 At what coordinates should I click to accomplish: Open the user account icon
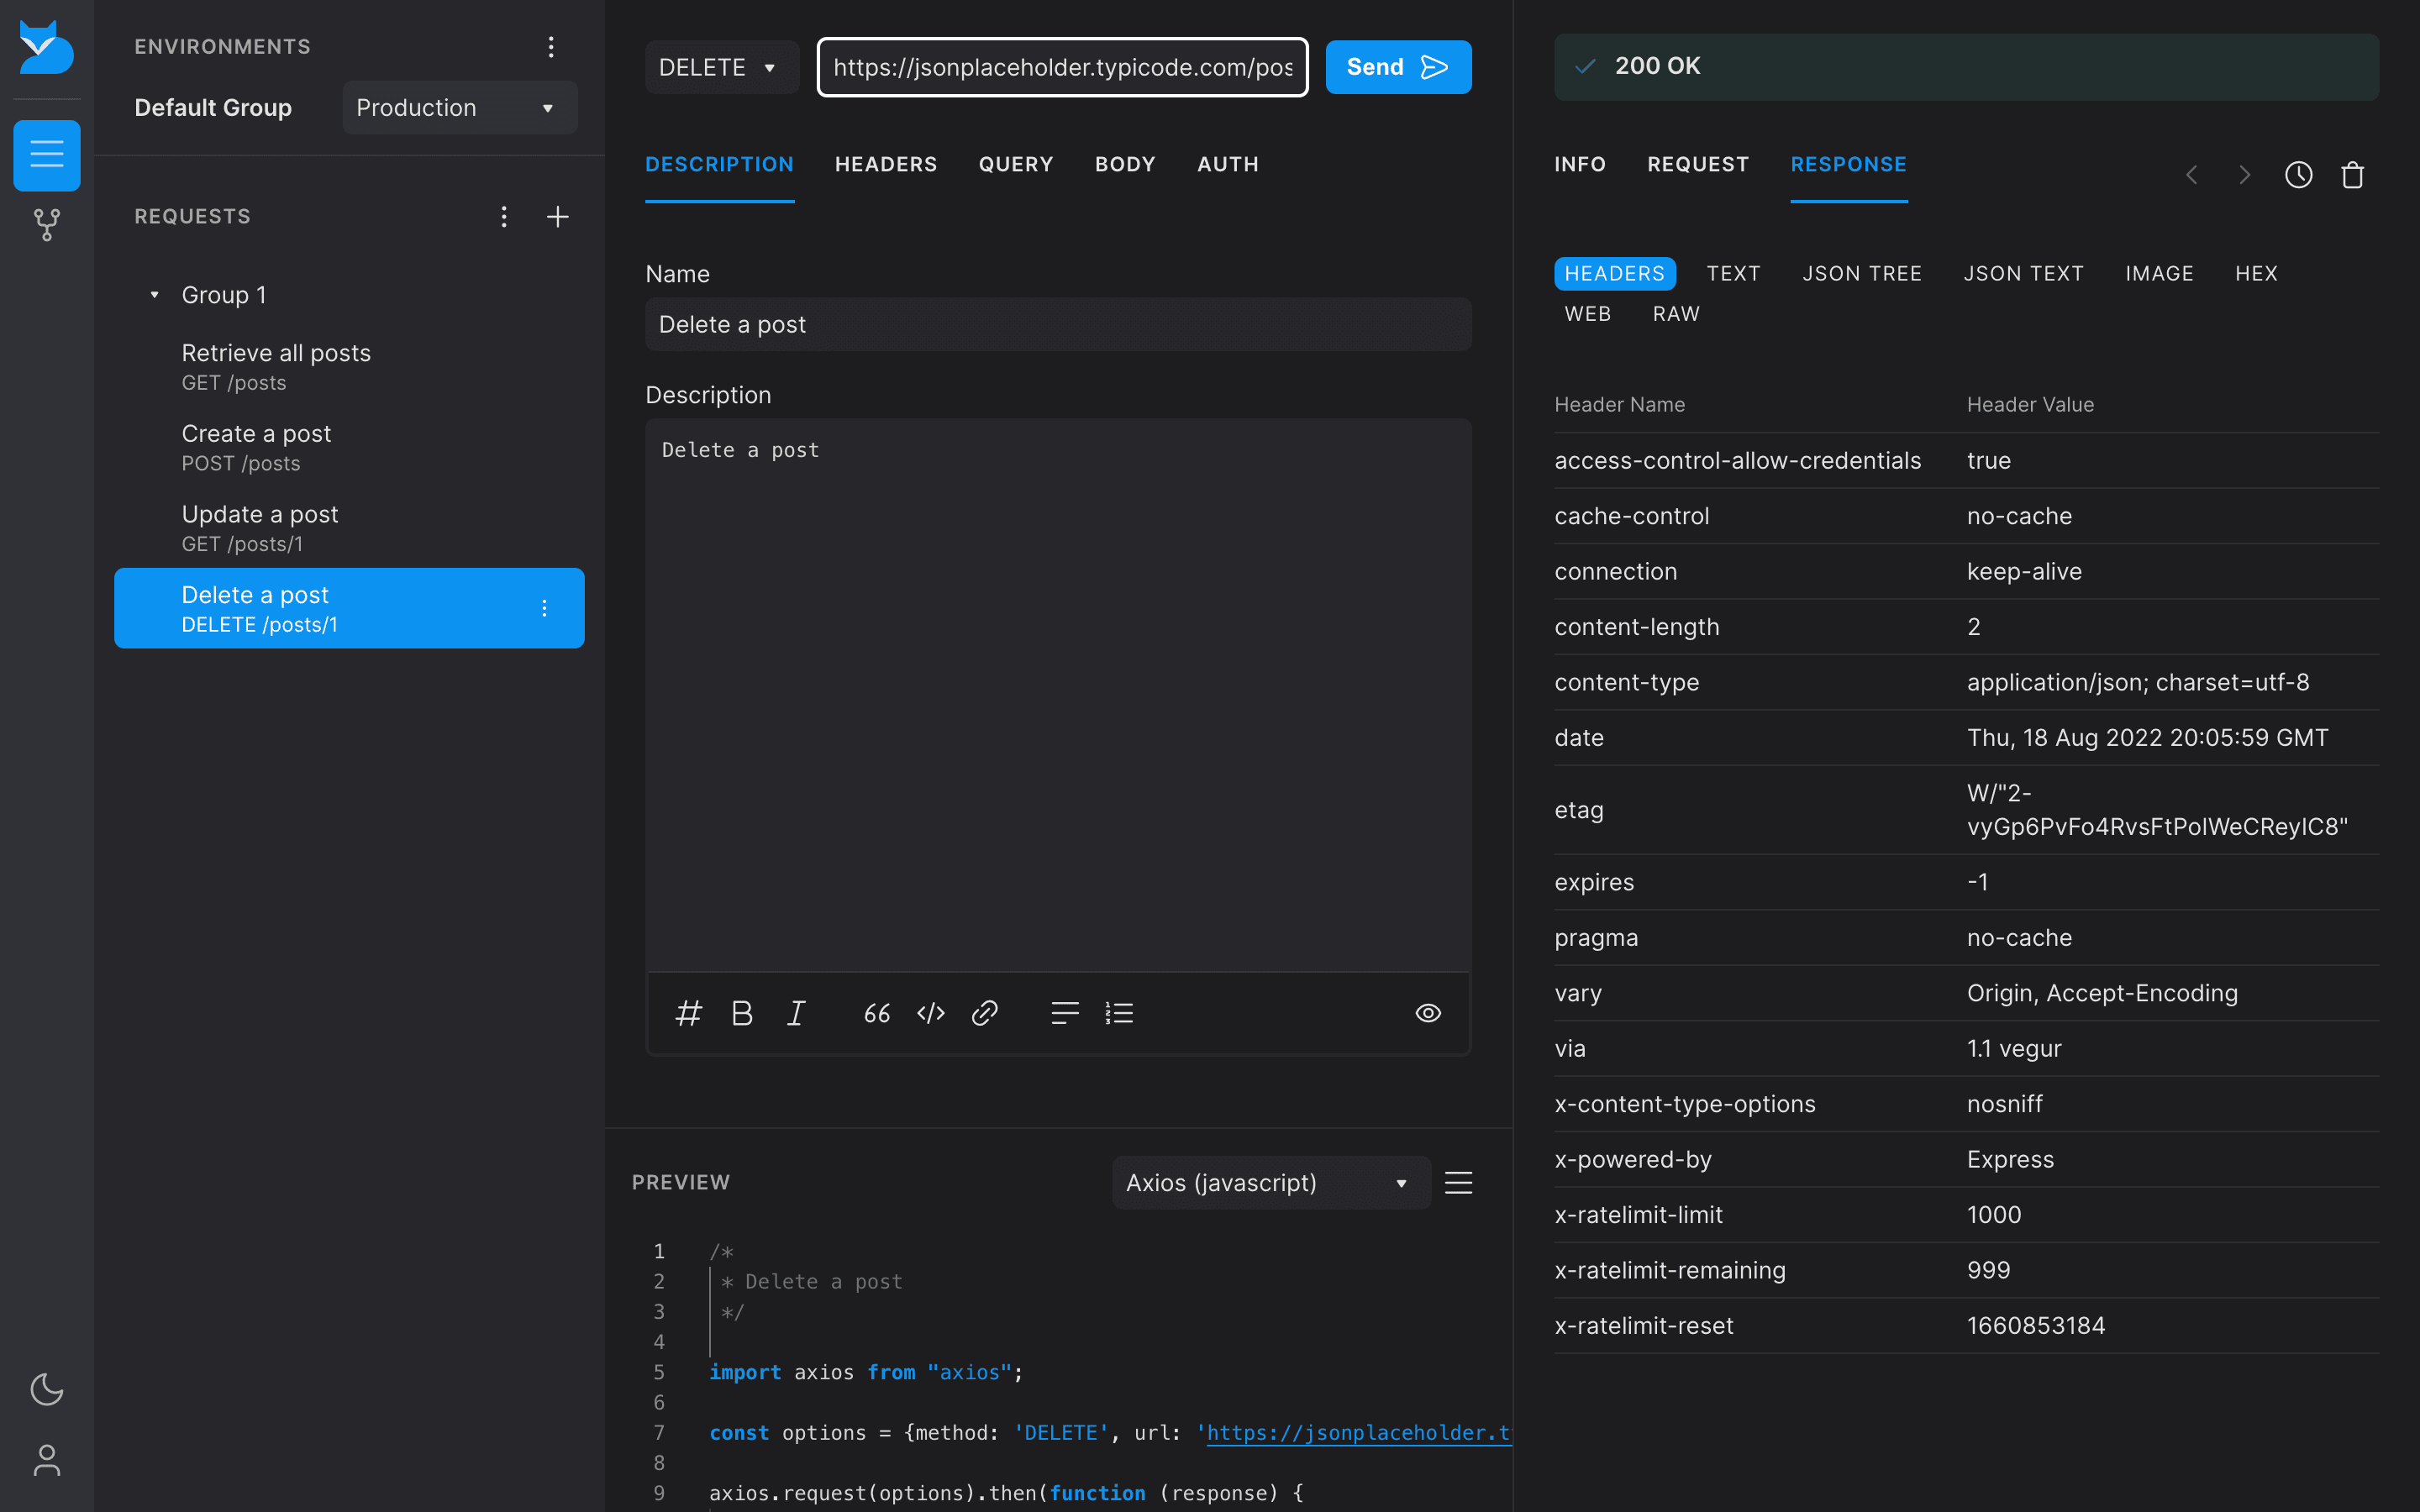tap(46, 1460)
